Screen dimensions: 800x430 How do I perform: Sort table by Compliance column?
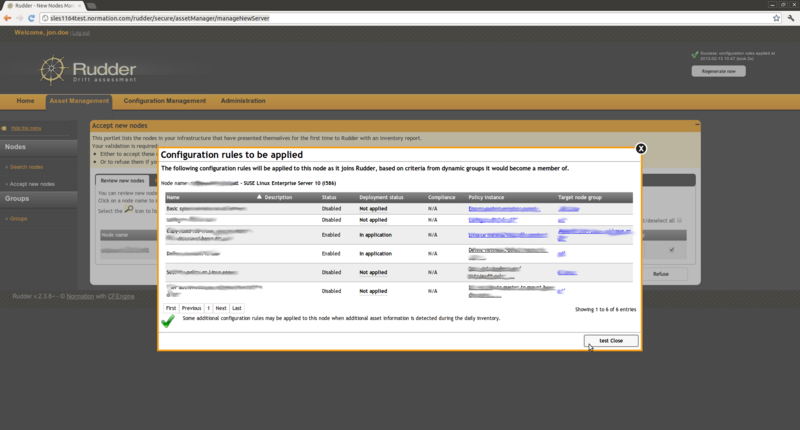click(x=441, y=197)
